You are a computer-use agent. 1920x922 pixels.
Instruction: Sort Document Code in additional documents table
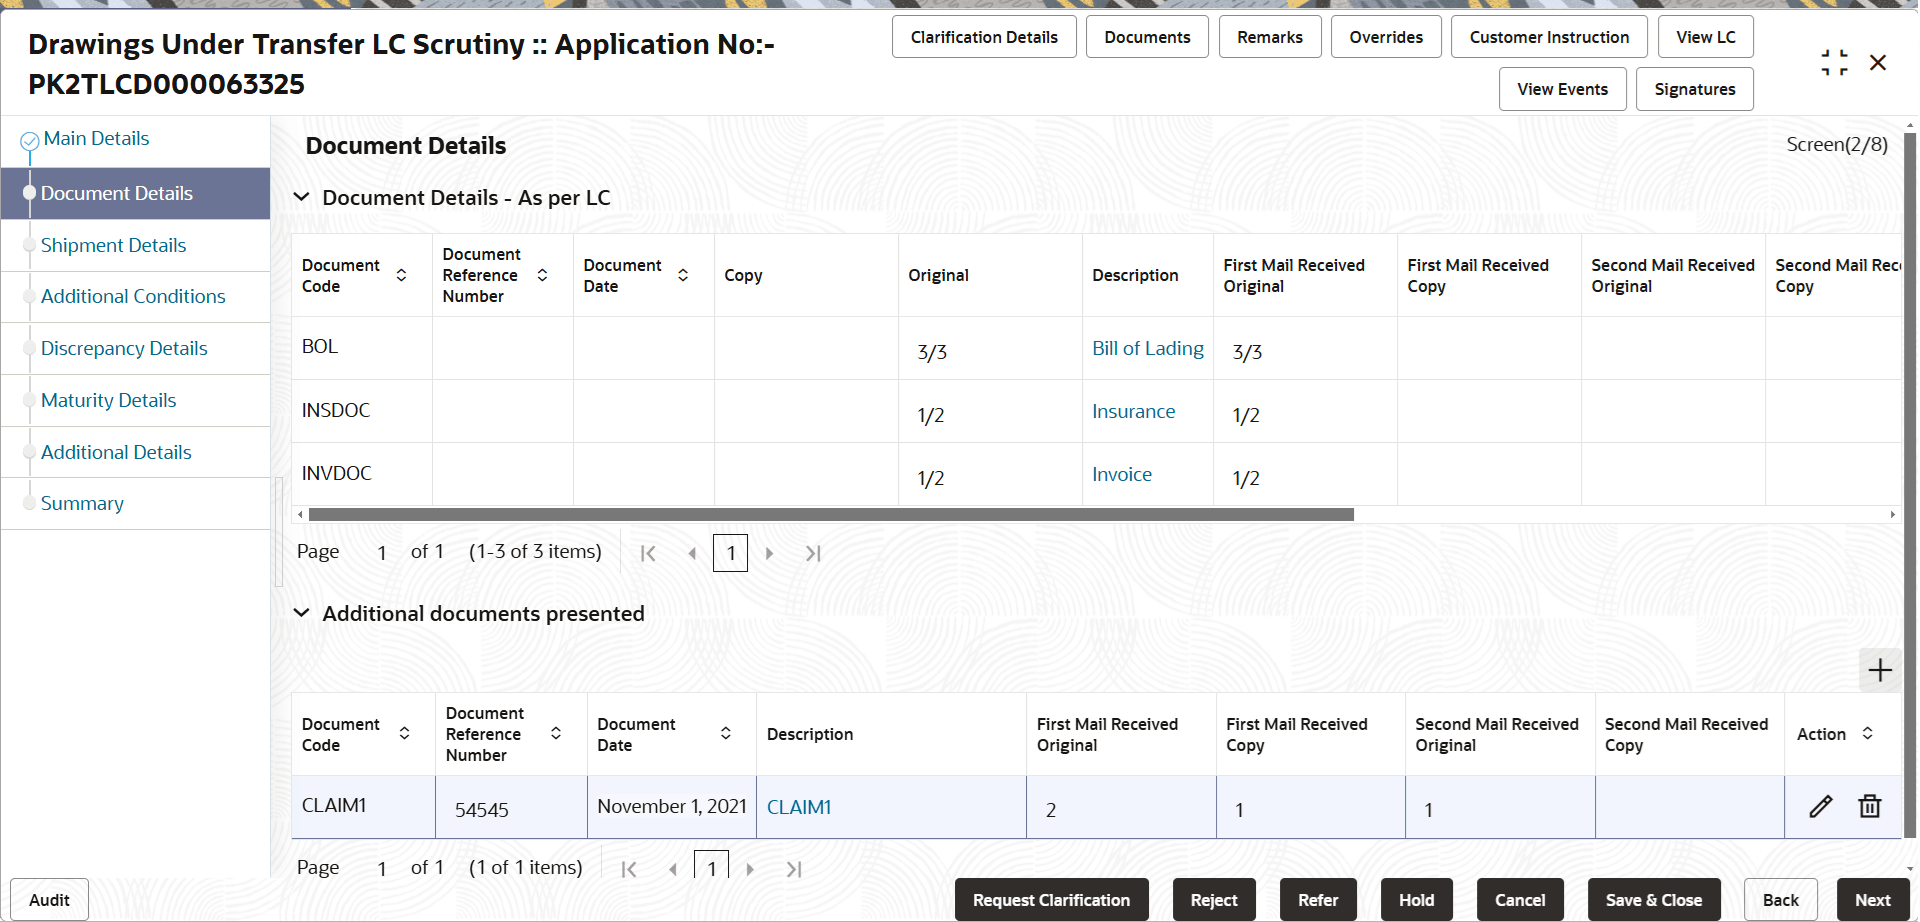(x=405, y=733)
